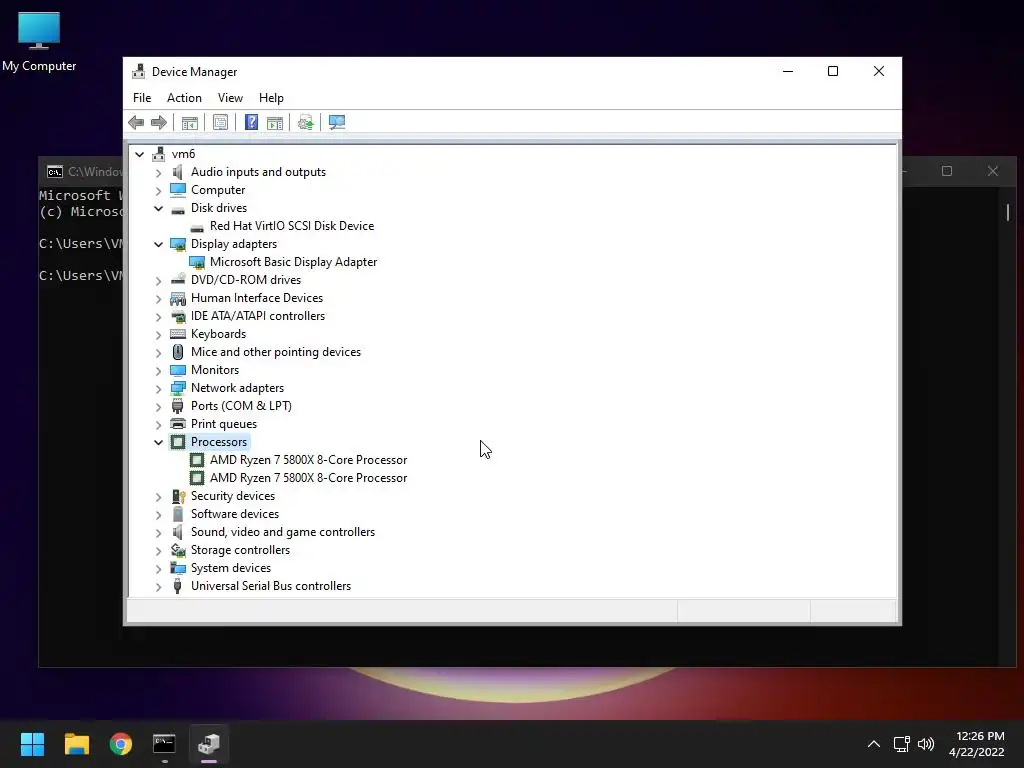Viewport: 1024px width, 768px height.
Task: Click the System devices folder icon
Action: [178, 568]
